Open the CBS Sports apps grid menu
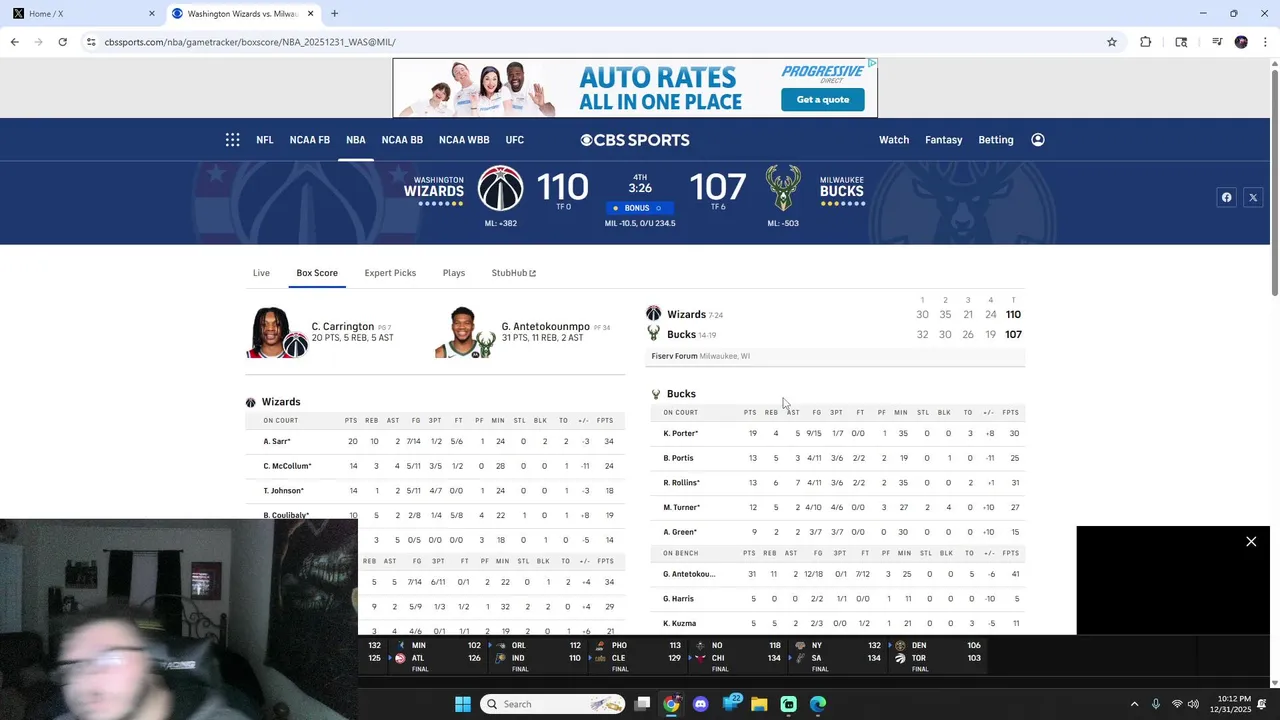1280x720 pixels. [x=232, y=140]
